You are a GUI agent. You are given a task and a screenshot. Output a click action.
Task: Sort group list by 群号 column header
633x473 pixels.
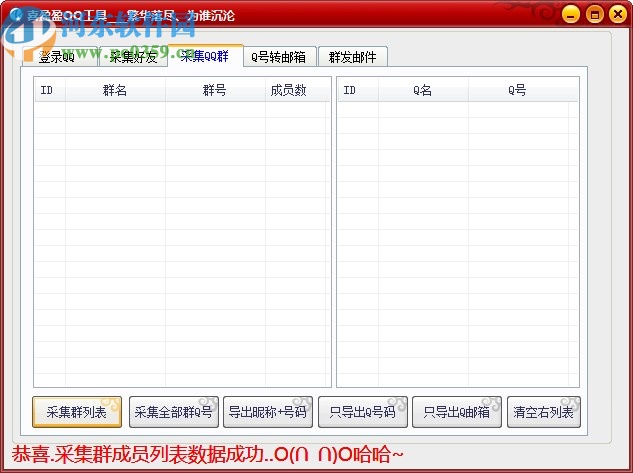[215, 90]
